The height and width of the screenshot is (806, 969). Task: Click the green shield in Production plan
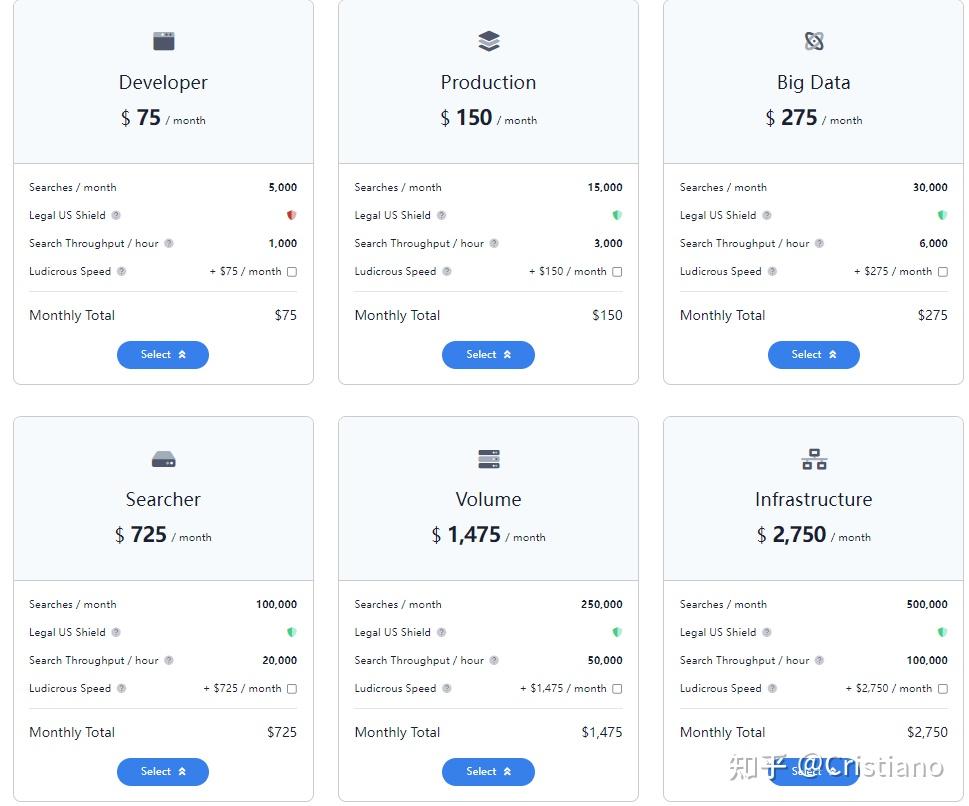617,215
